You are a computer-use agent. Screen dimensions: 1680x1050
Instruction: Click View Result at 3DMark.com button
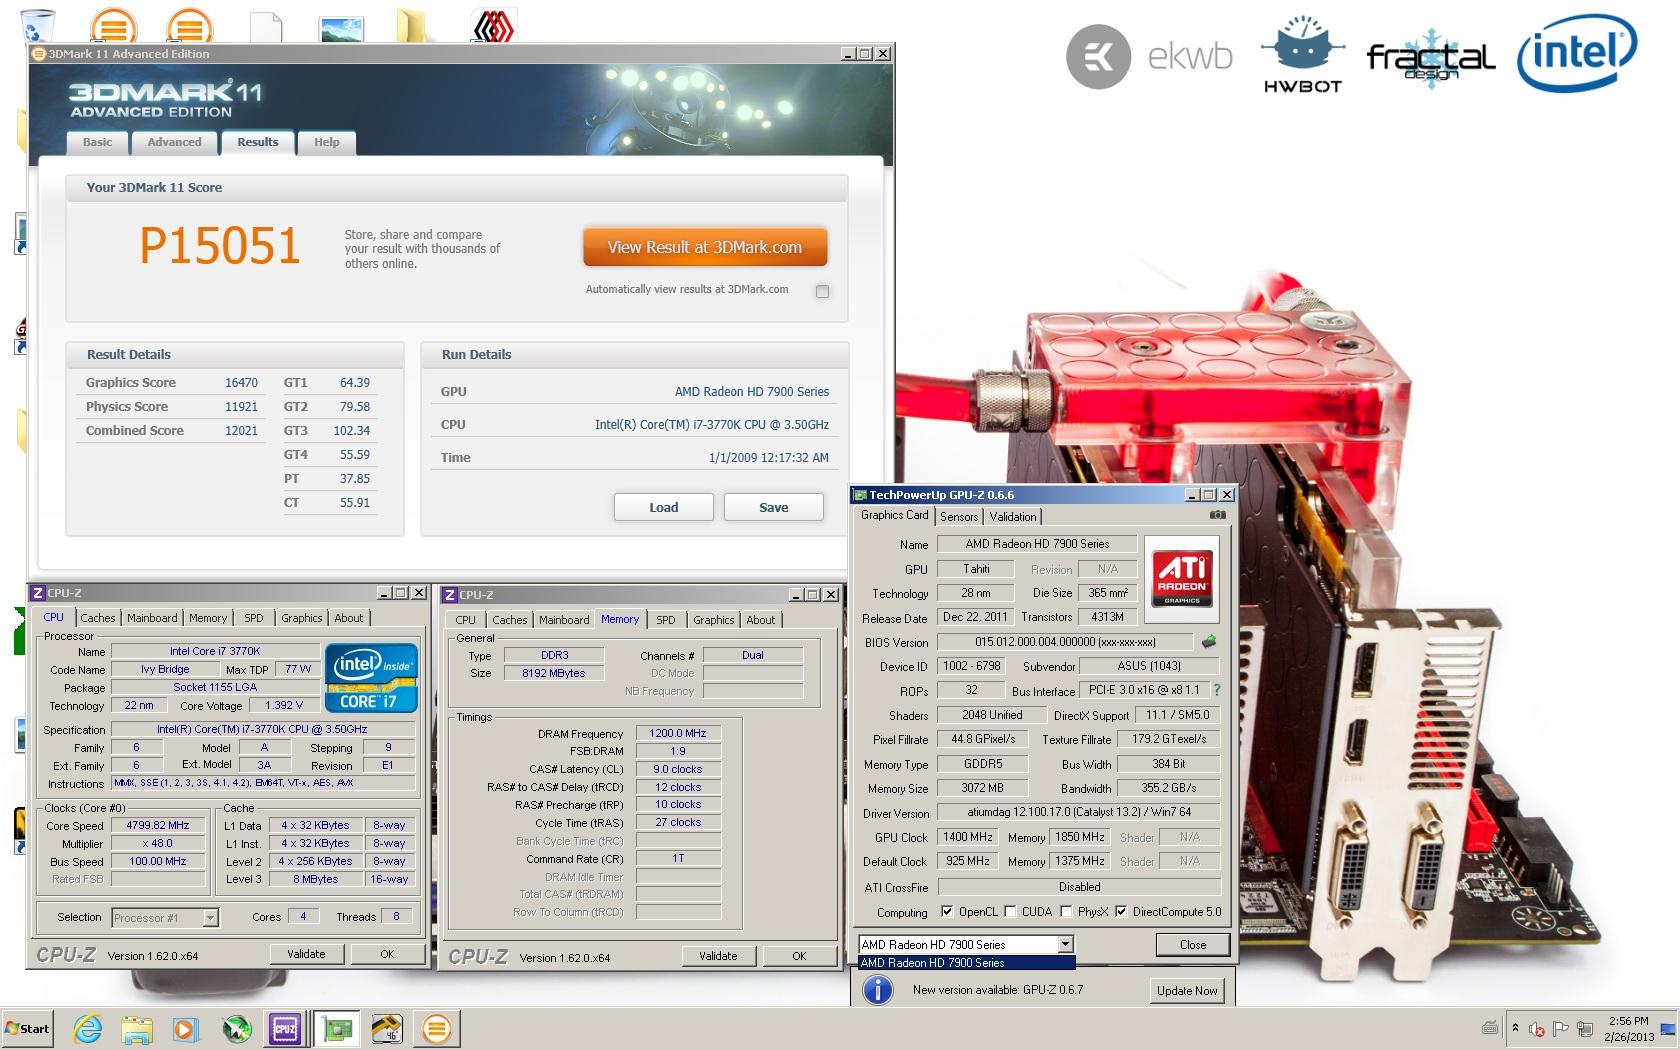click(705, 247)
